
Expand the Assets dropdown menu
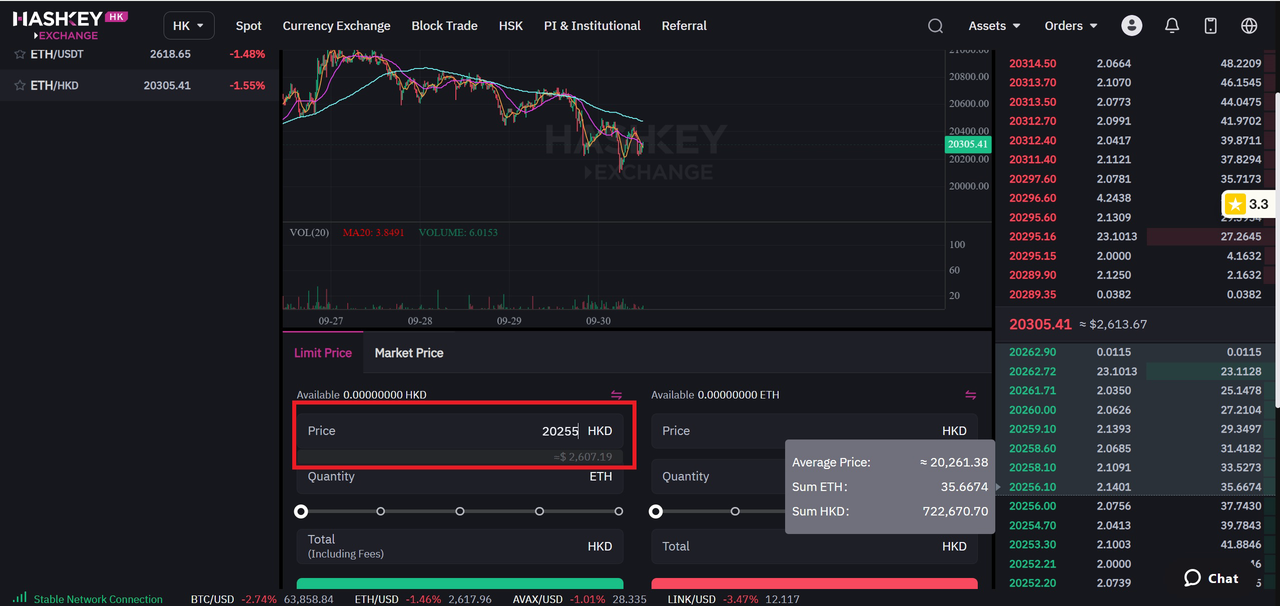(994, 26)
